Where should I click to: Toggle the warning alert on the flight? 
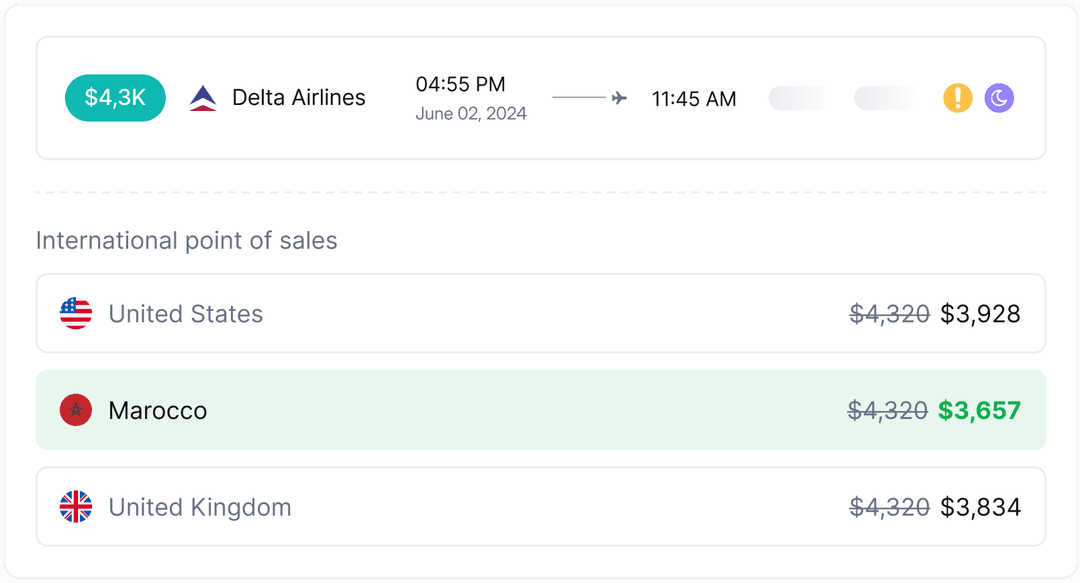(x=957, y=98)
